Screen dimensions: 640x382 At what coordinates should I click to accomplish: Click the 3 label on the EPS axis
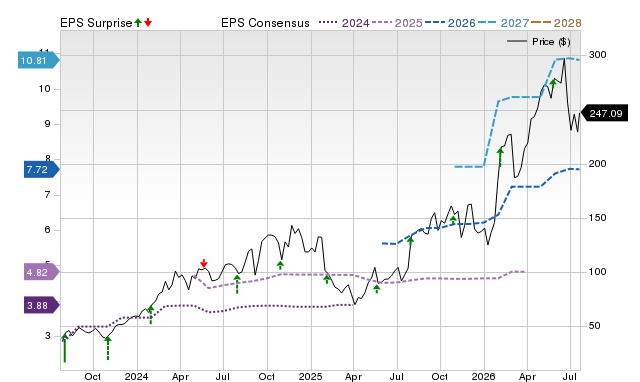click(x=47, y=335)
